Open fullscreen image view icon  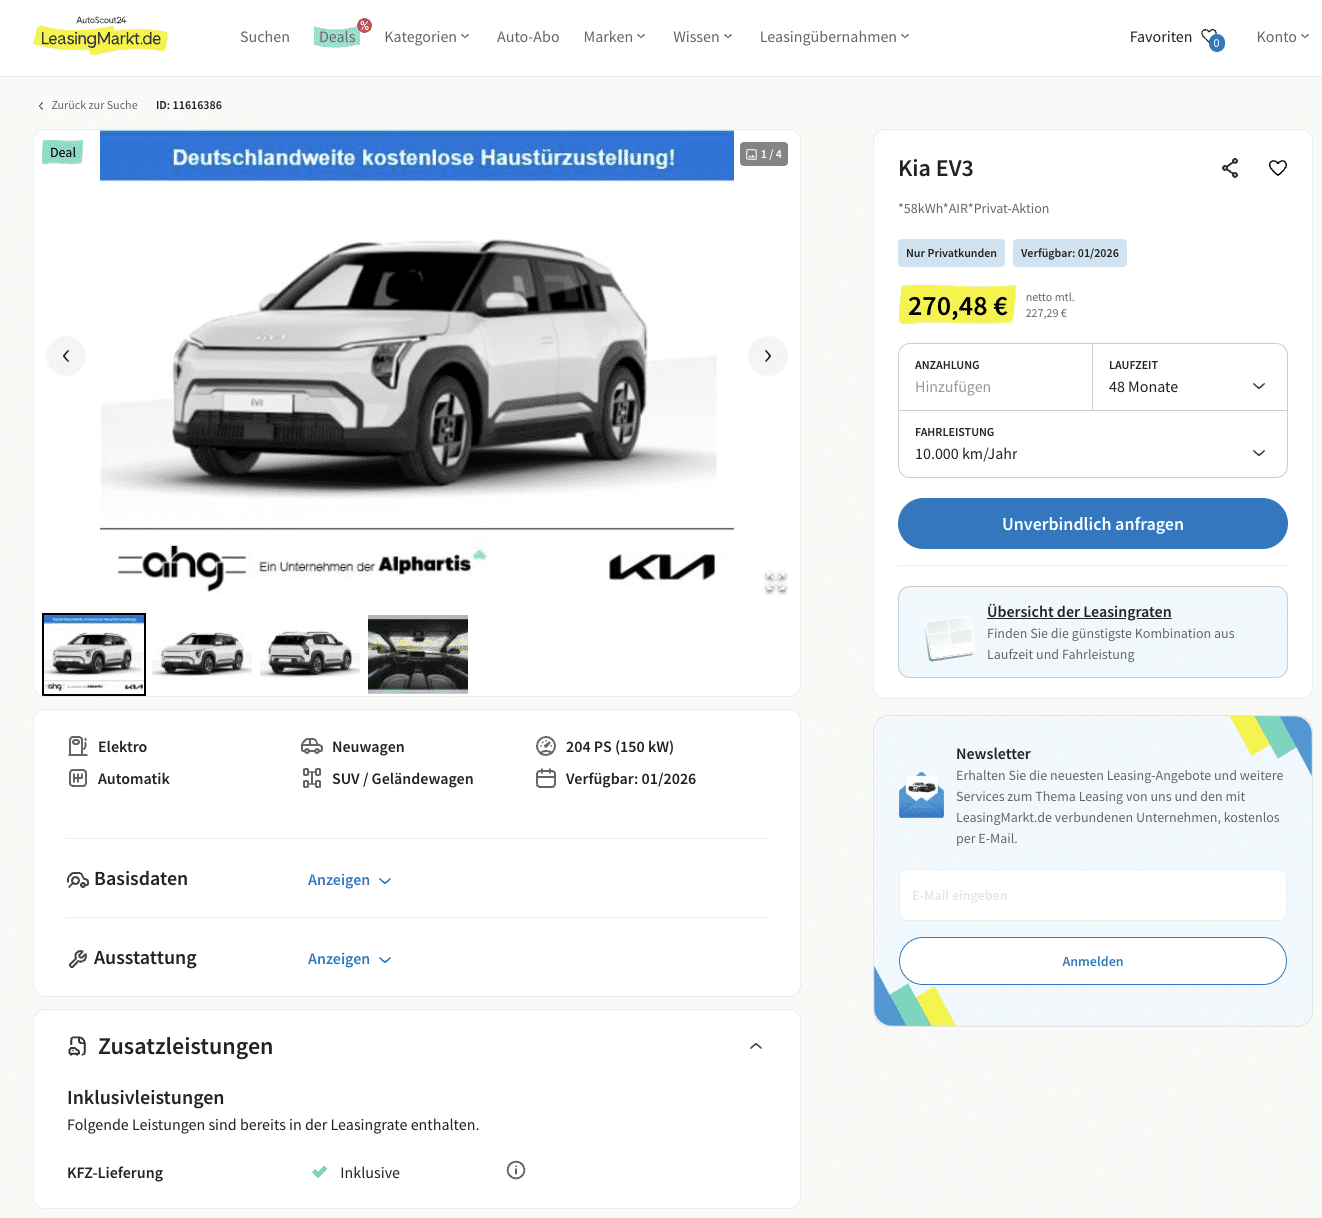[776, 582]
